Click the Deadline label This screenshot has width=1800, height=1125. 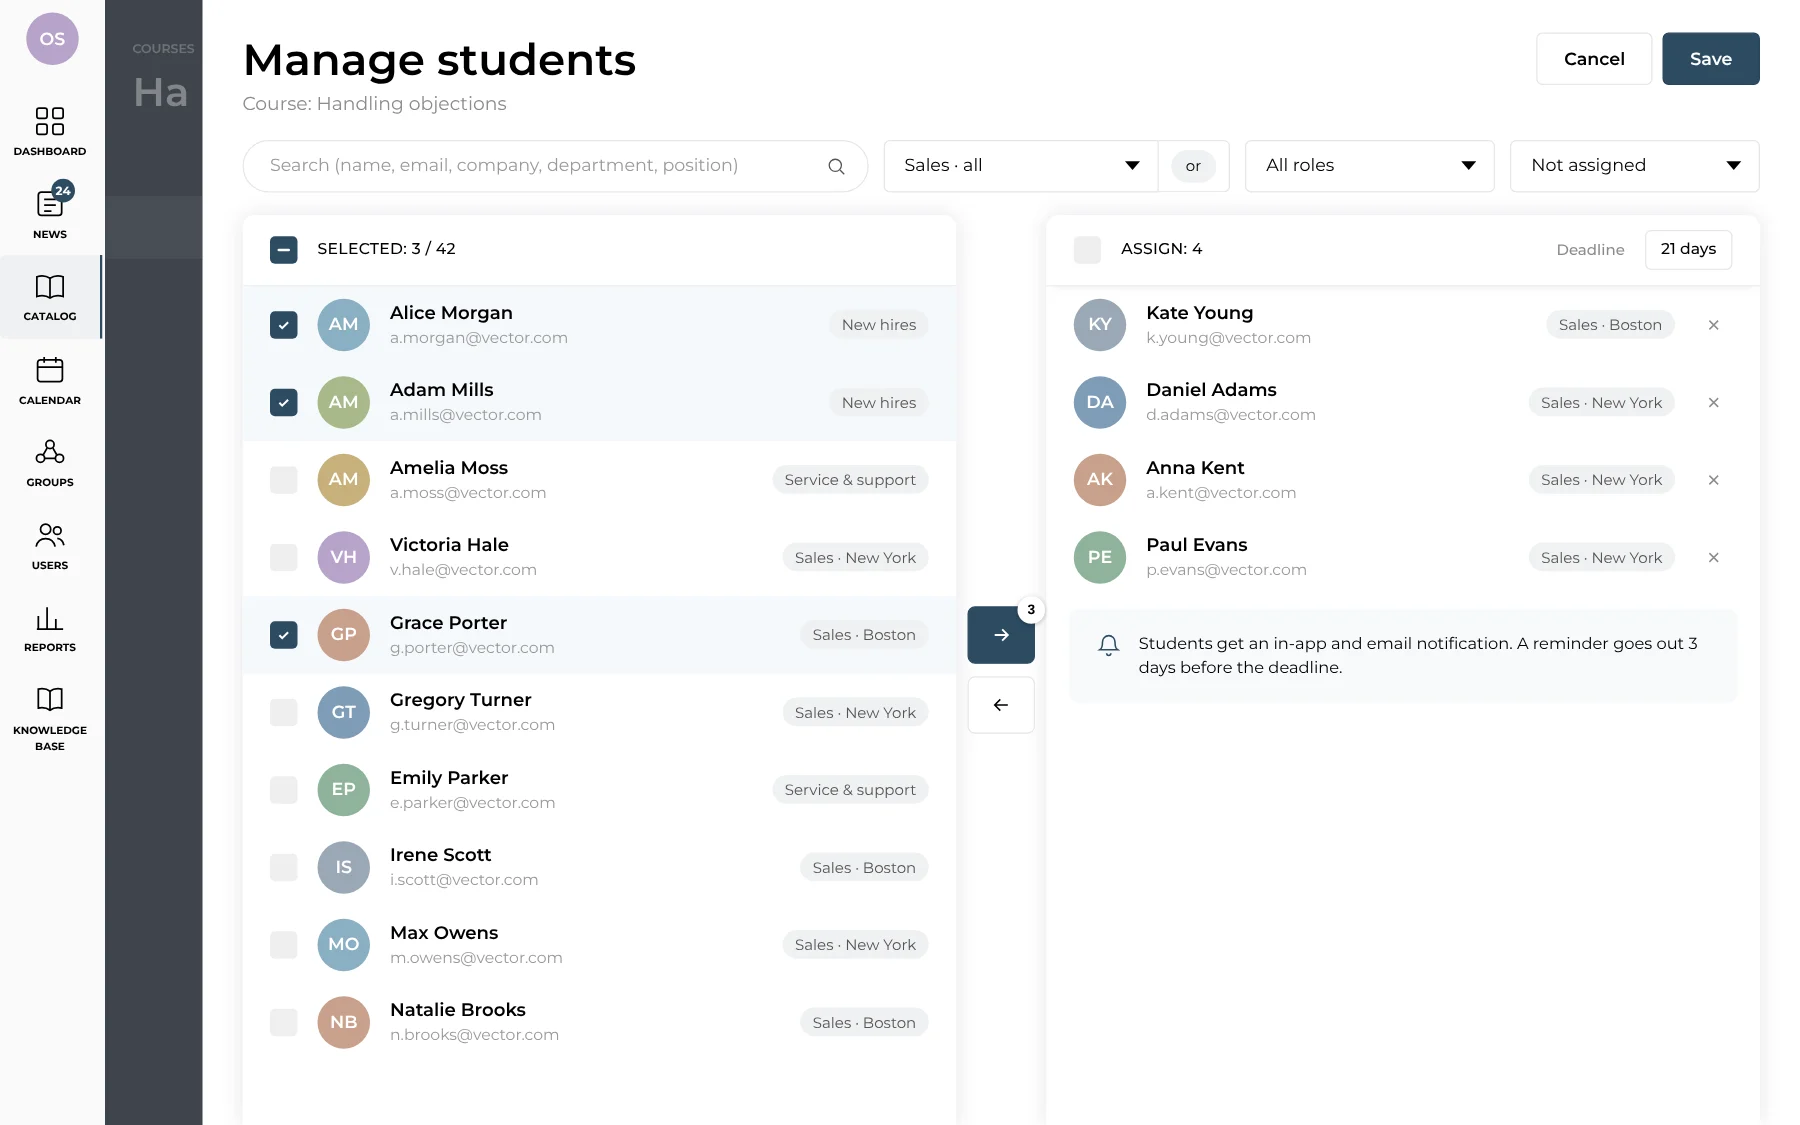[x=1590, y=250]
